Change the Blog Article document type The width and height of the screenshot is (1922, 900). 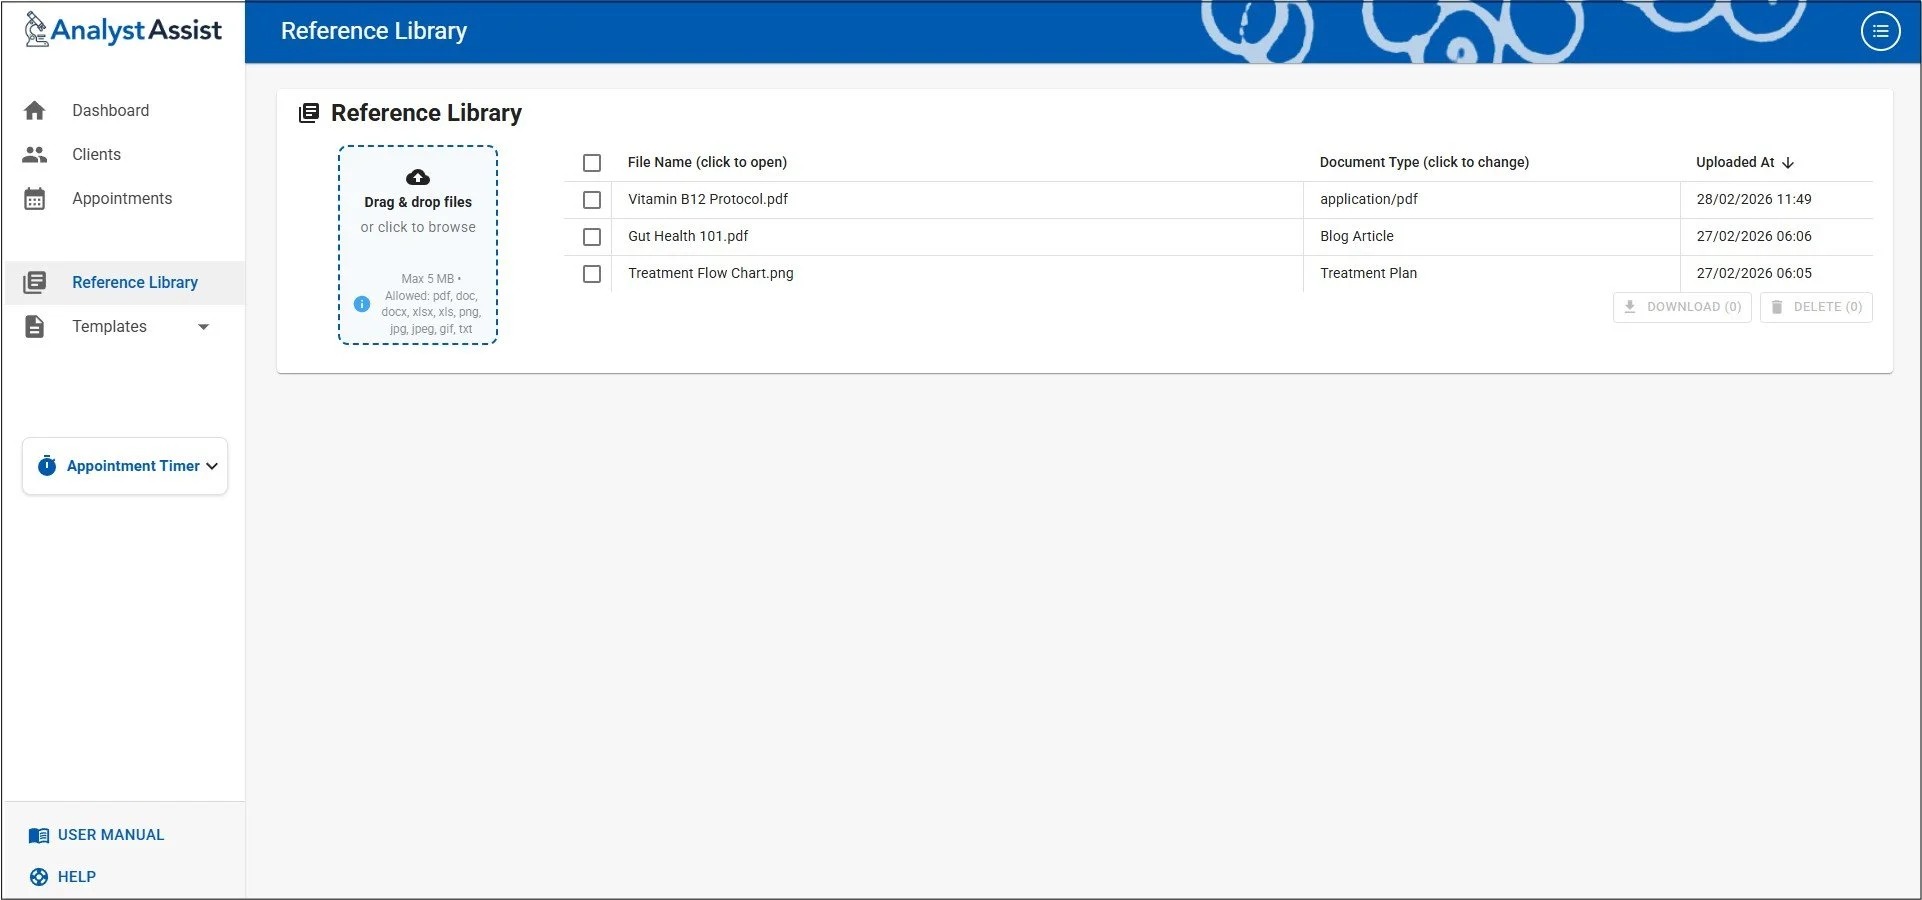[1357, 236]
